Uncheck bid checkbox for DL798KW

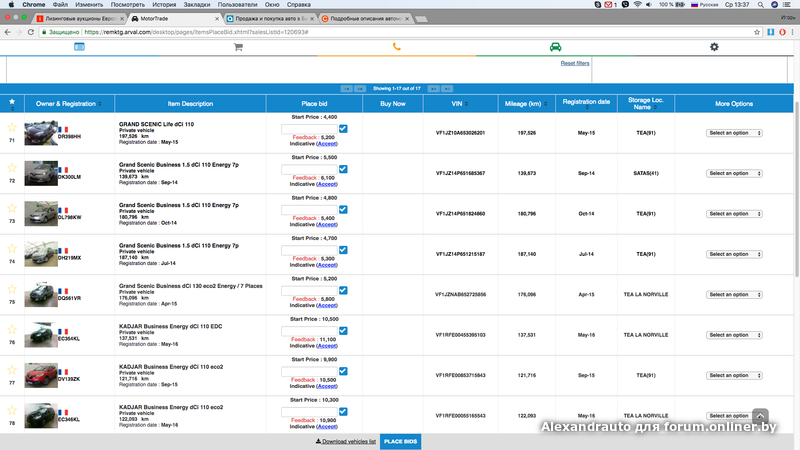pos(343,210)
